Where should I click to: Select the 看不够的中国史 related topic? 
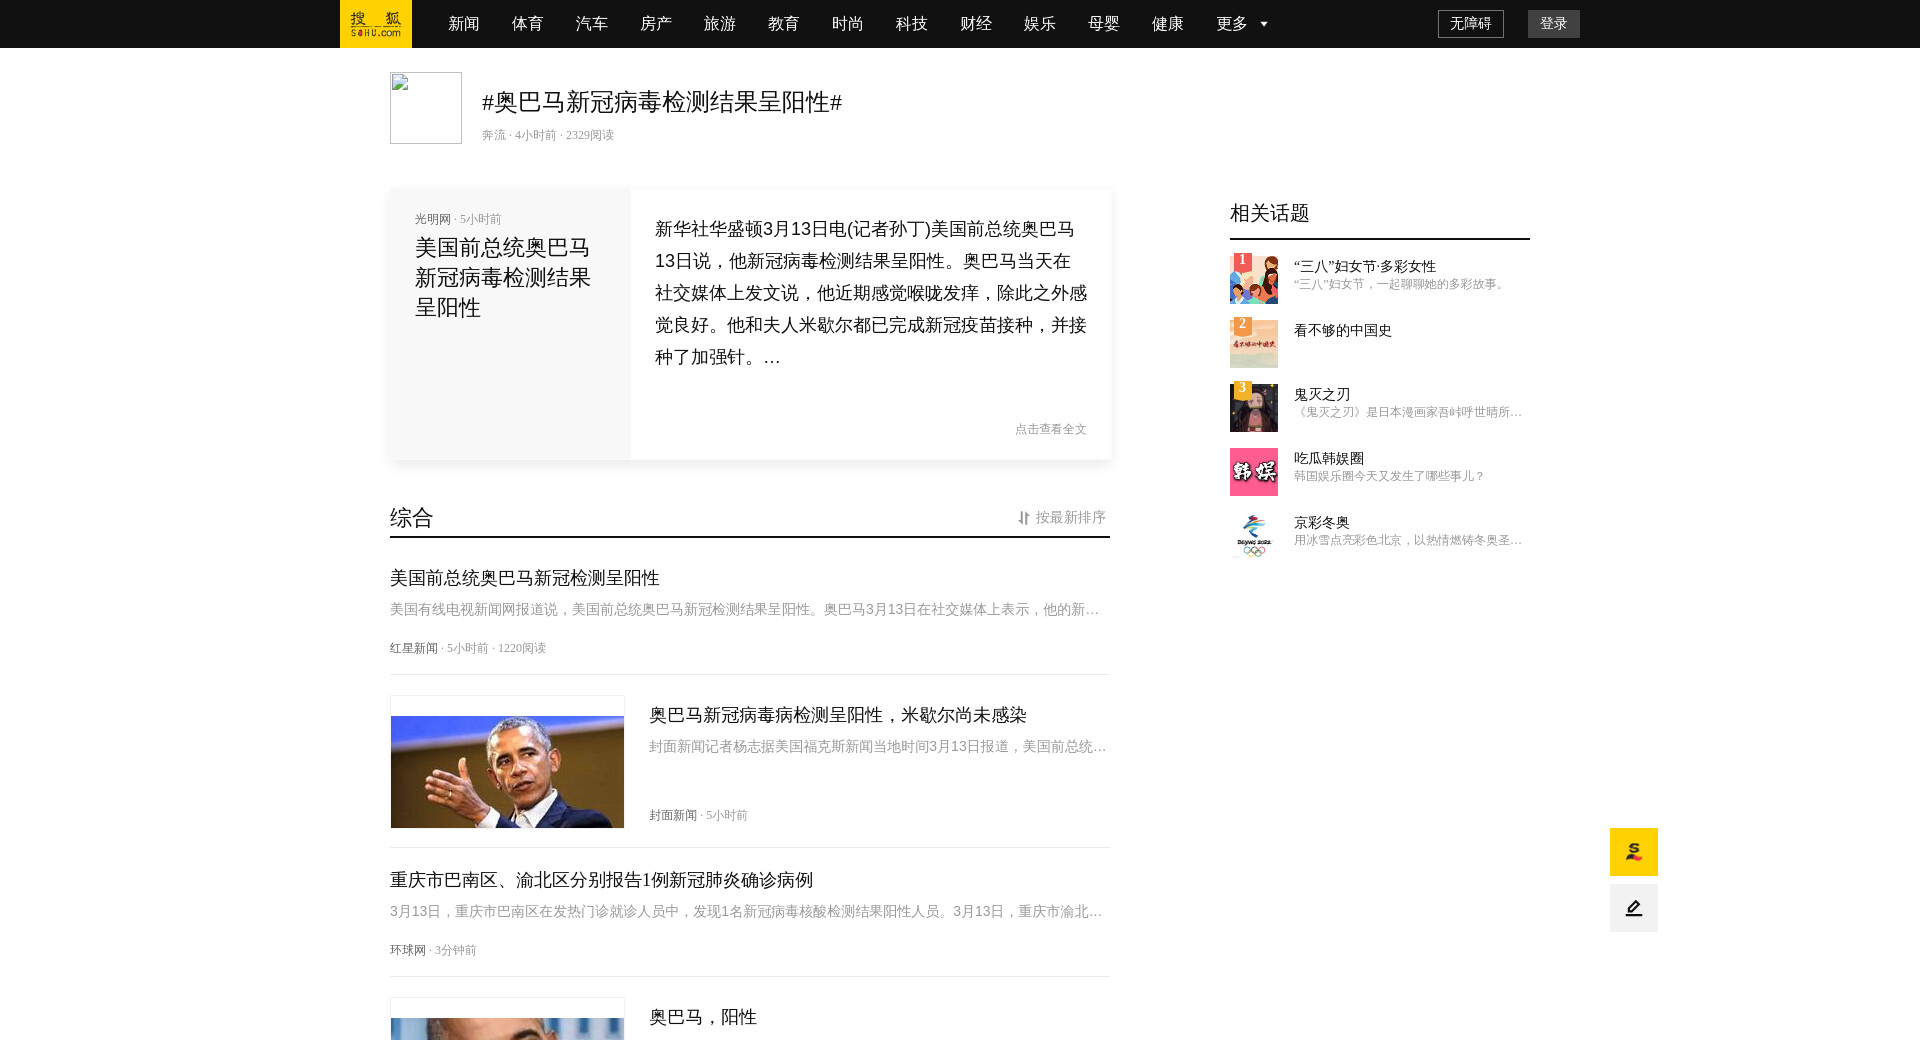[1342, 331]
